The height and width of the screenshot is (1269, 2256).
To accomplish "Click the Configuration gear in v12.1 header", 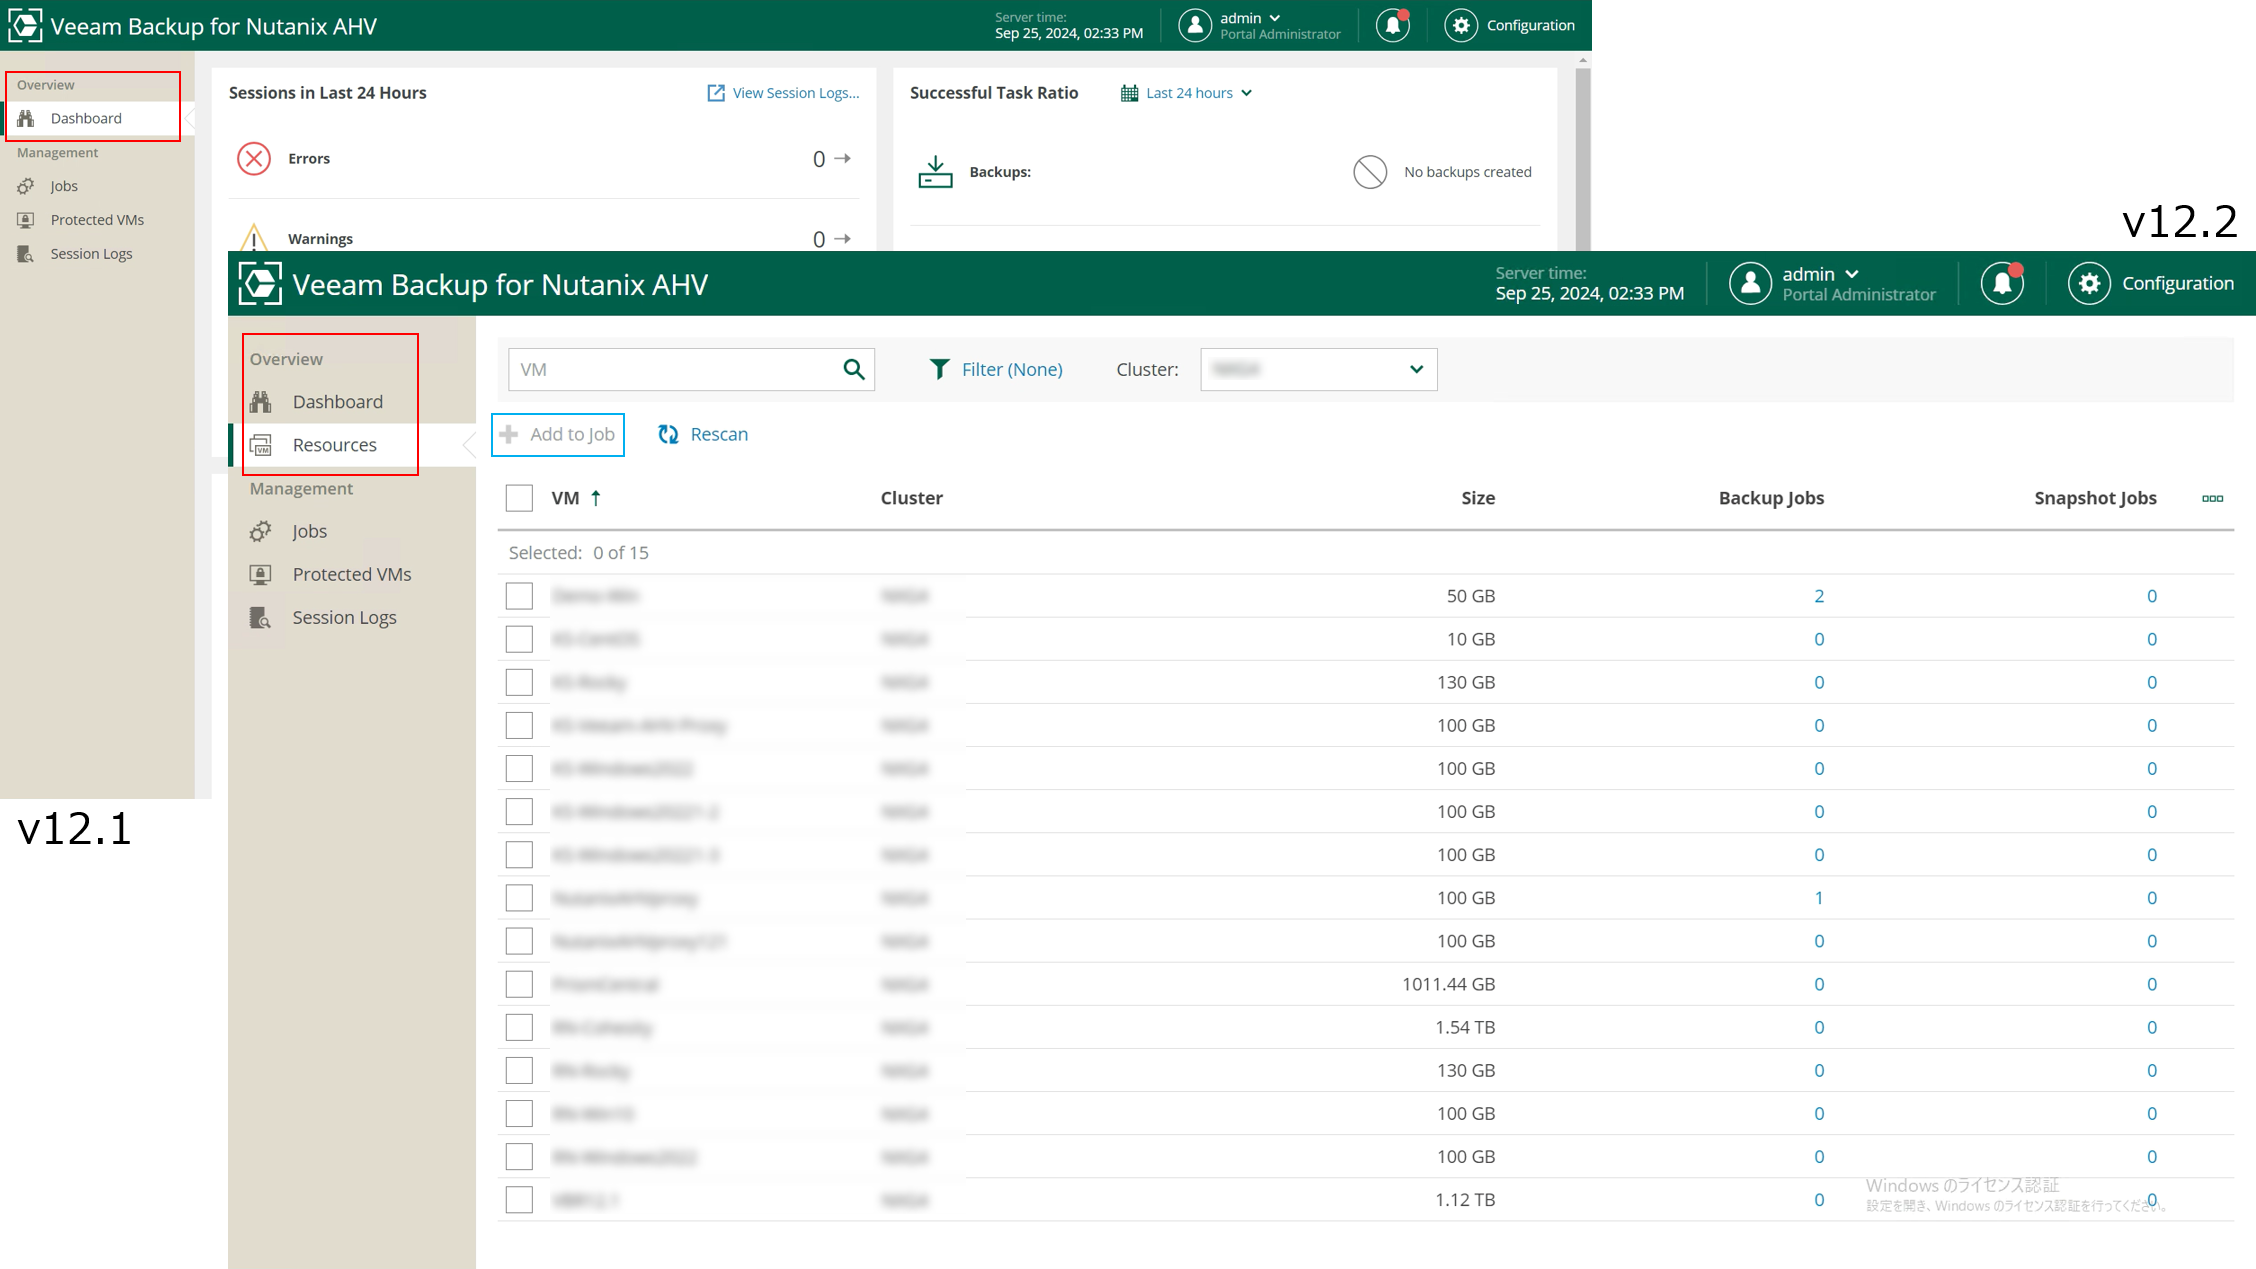I will 1460,25.
